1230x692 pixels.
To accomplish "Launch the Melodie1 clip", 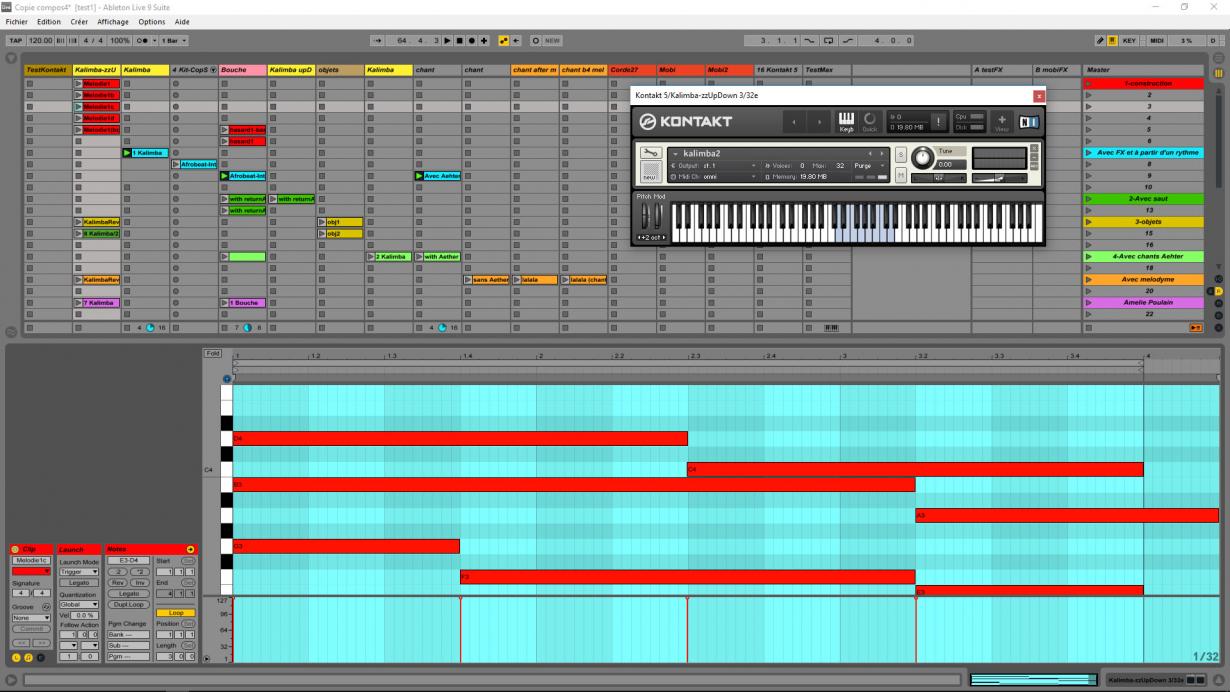I will tap(79, 83).
